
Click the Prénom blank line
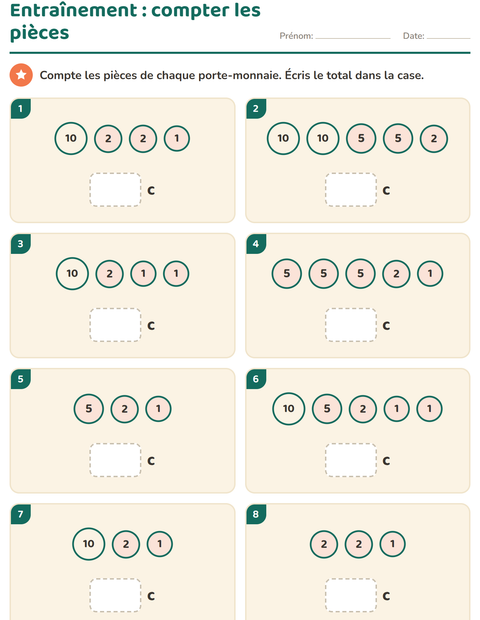point(353,36)
